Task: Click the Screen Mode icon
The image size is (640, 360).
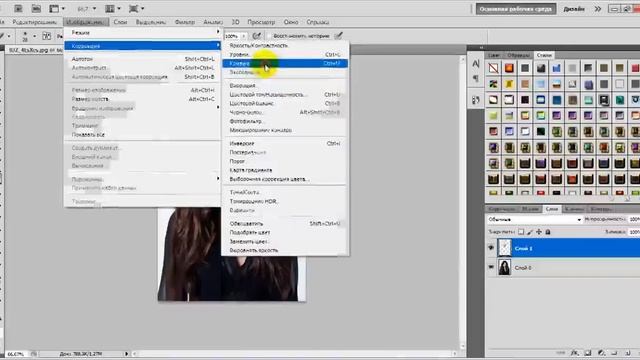Action: (133, 8)
